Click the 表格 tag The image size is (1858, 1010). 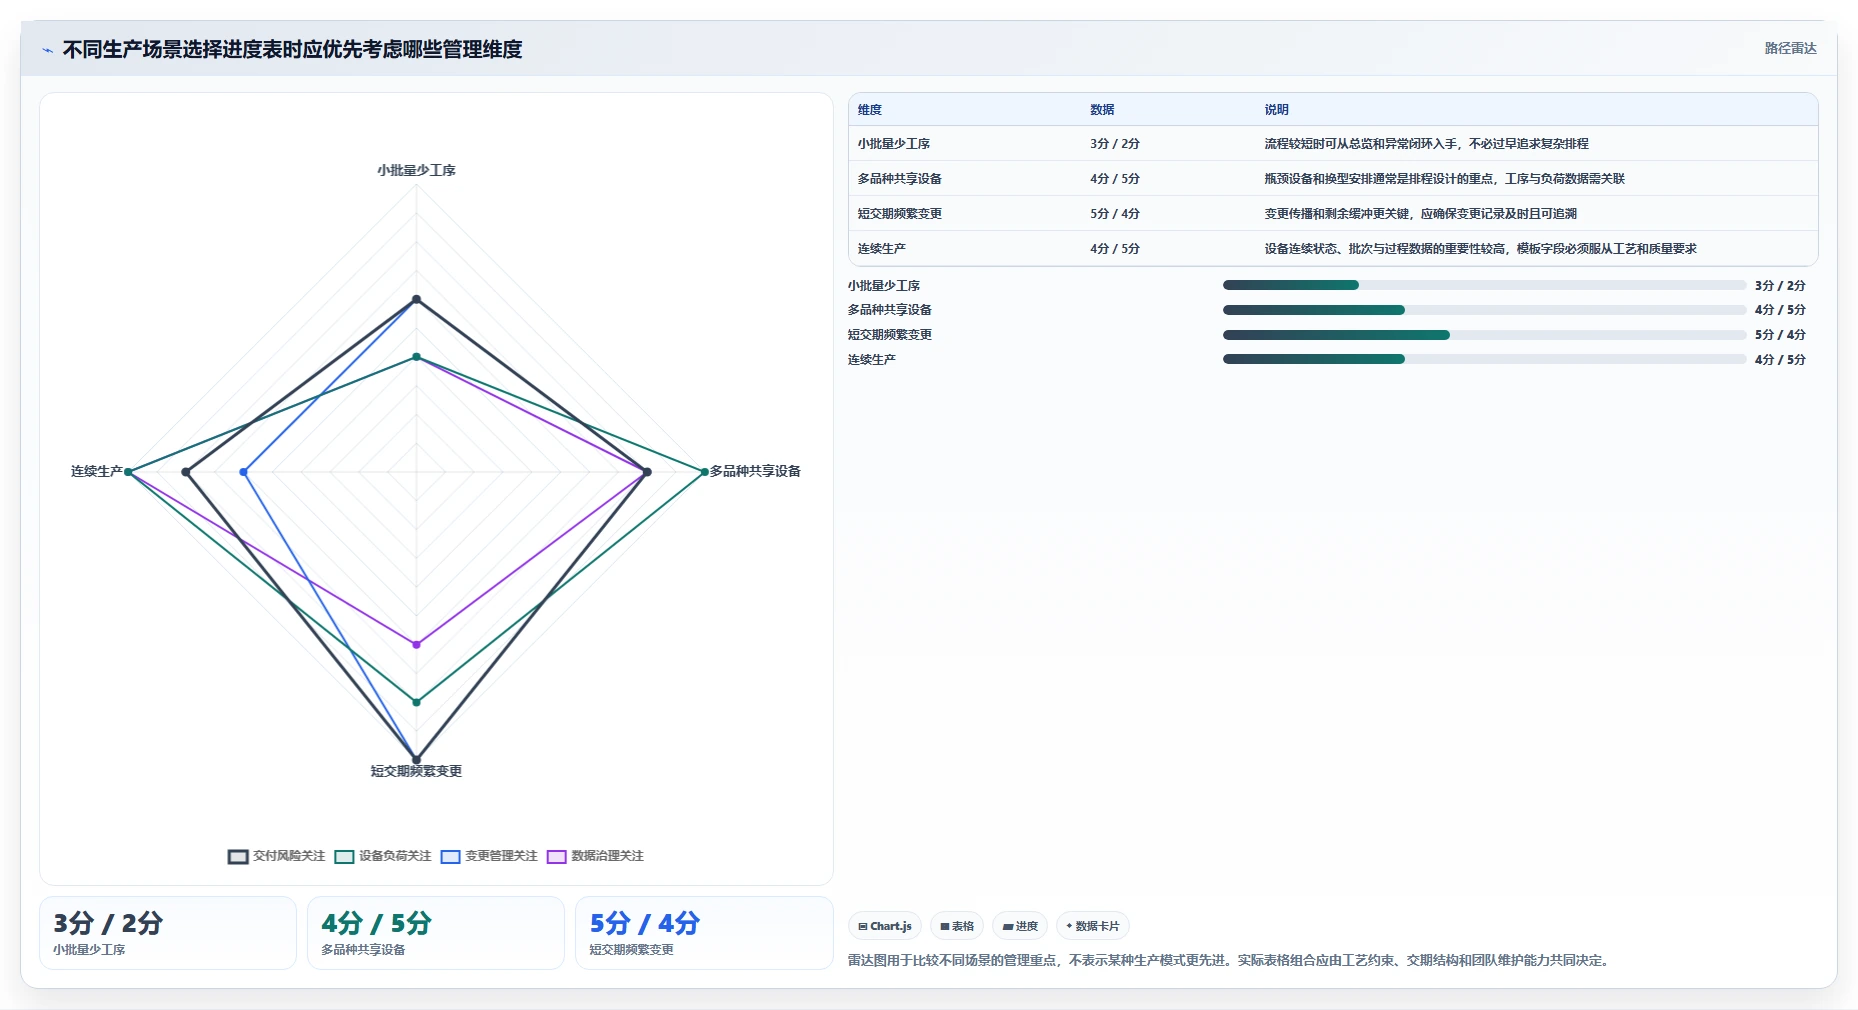click(957, 926)
